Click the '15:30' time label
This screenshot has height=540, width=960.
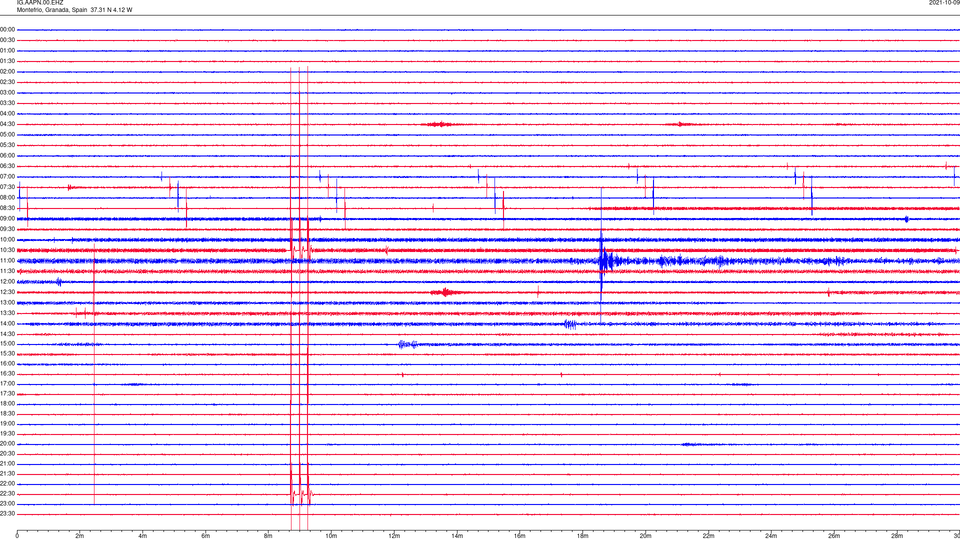coord(8,354)
